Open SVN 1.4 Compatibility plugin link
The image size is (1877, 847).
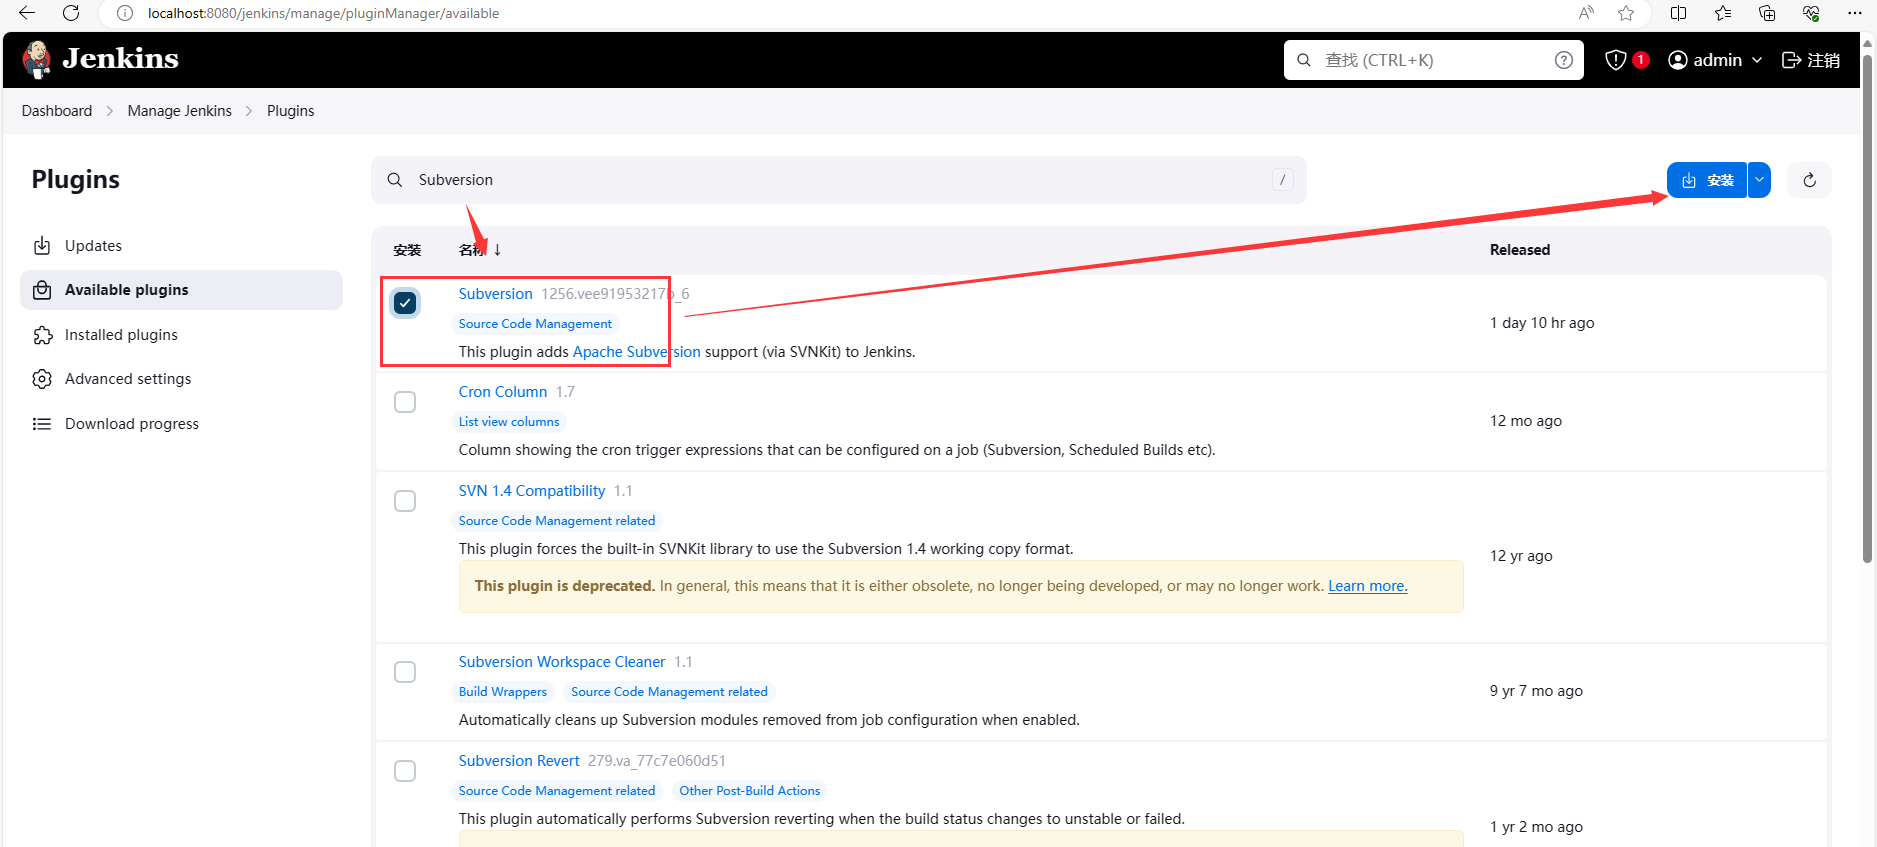tap(532, 491)
